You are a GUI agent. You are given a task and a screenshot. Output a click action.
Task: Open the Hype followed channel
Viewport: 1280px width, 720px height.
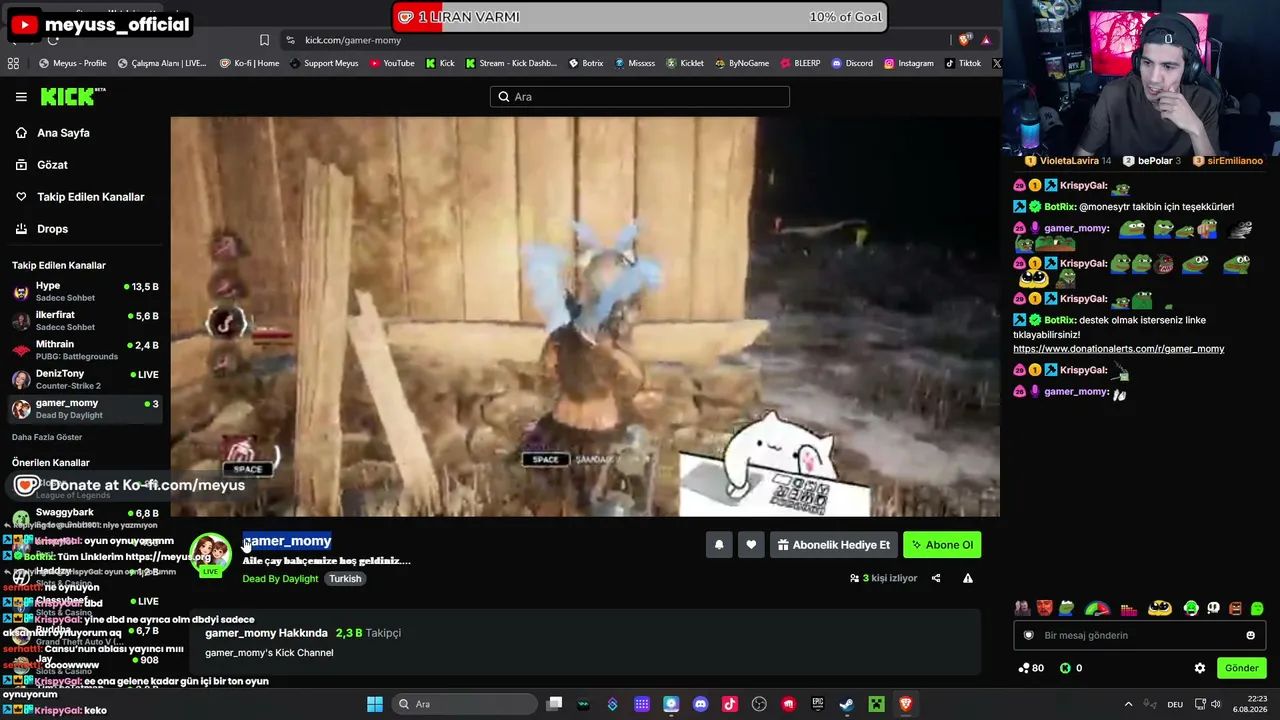pos(85,291)
